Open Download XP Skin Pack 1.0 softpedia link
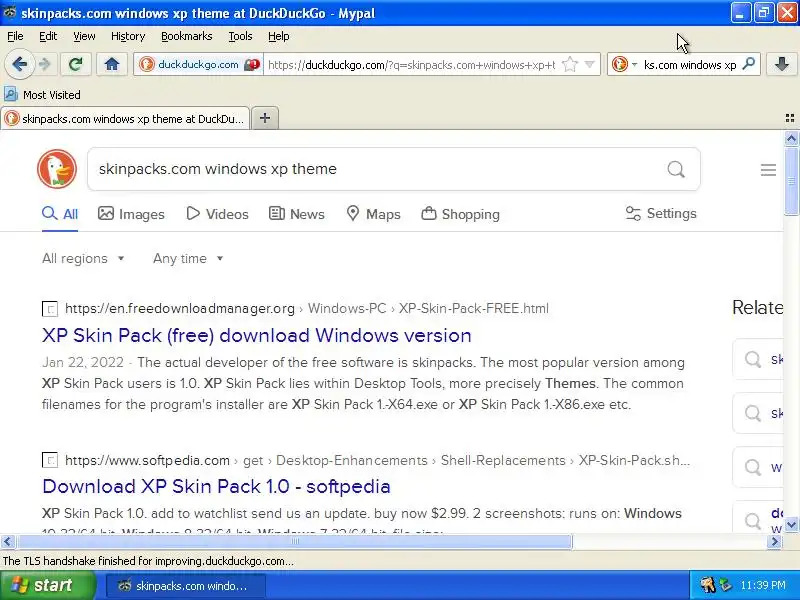 click(216, 487)
